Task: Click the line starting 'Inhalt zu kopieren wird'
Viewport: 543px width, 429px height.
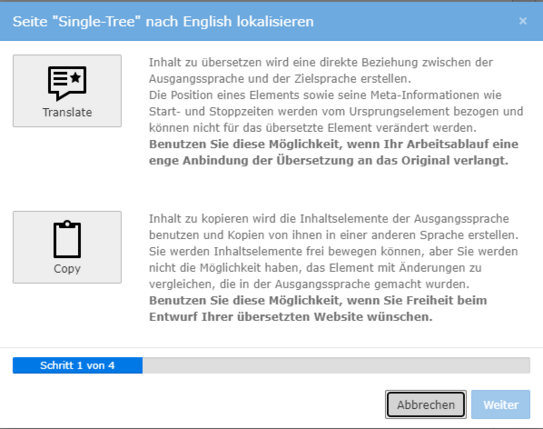Action: (x=329, y=219)
